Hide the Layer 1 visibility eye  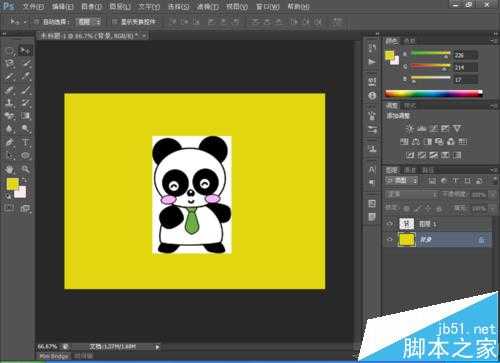(390, 224)
